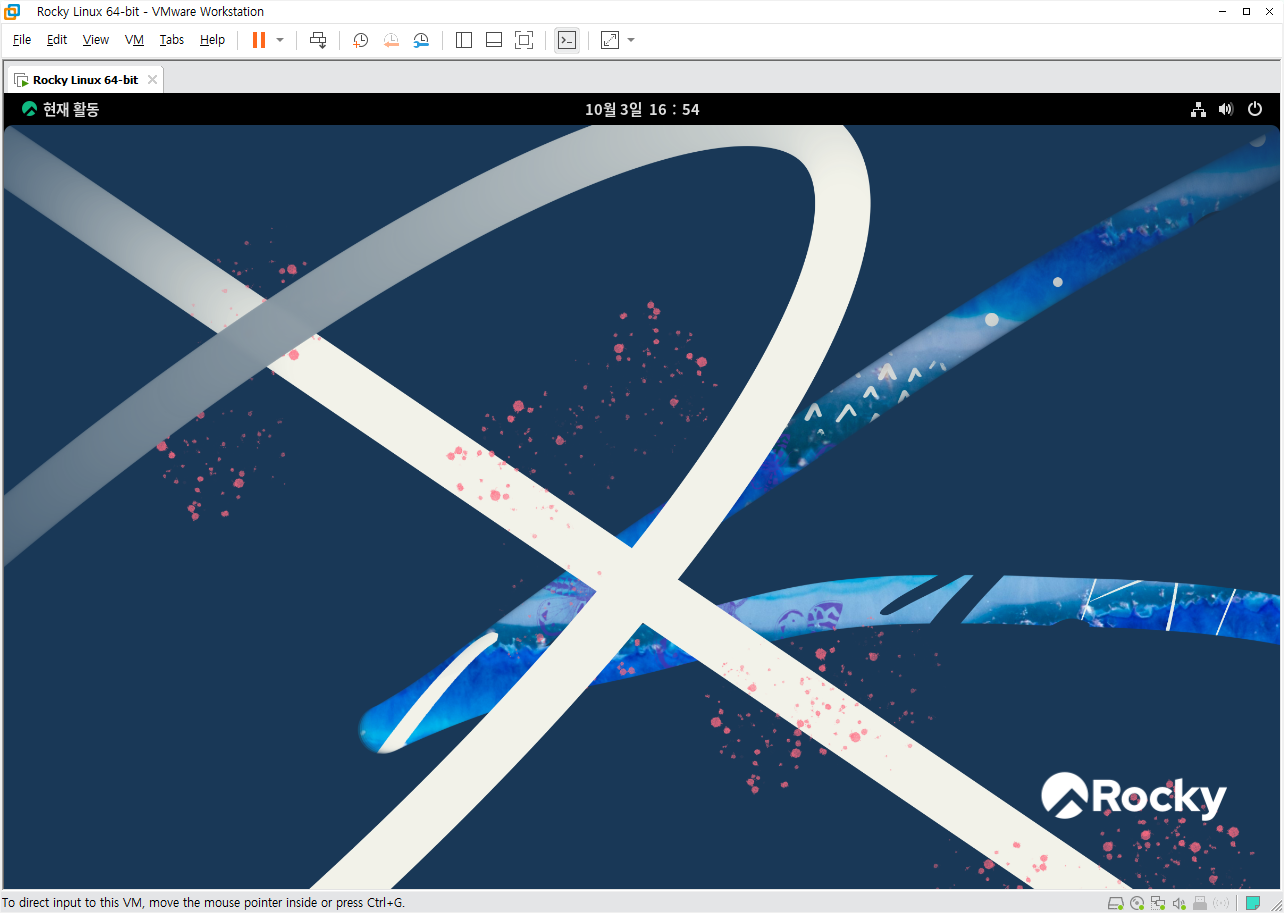Screen dimensions: 1284x913
Task: Toggle the thumbnail bar view icon
Action: [x=494, y=40]
